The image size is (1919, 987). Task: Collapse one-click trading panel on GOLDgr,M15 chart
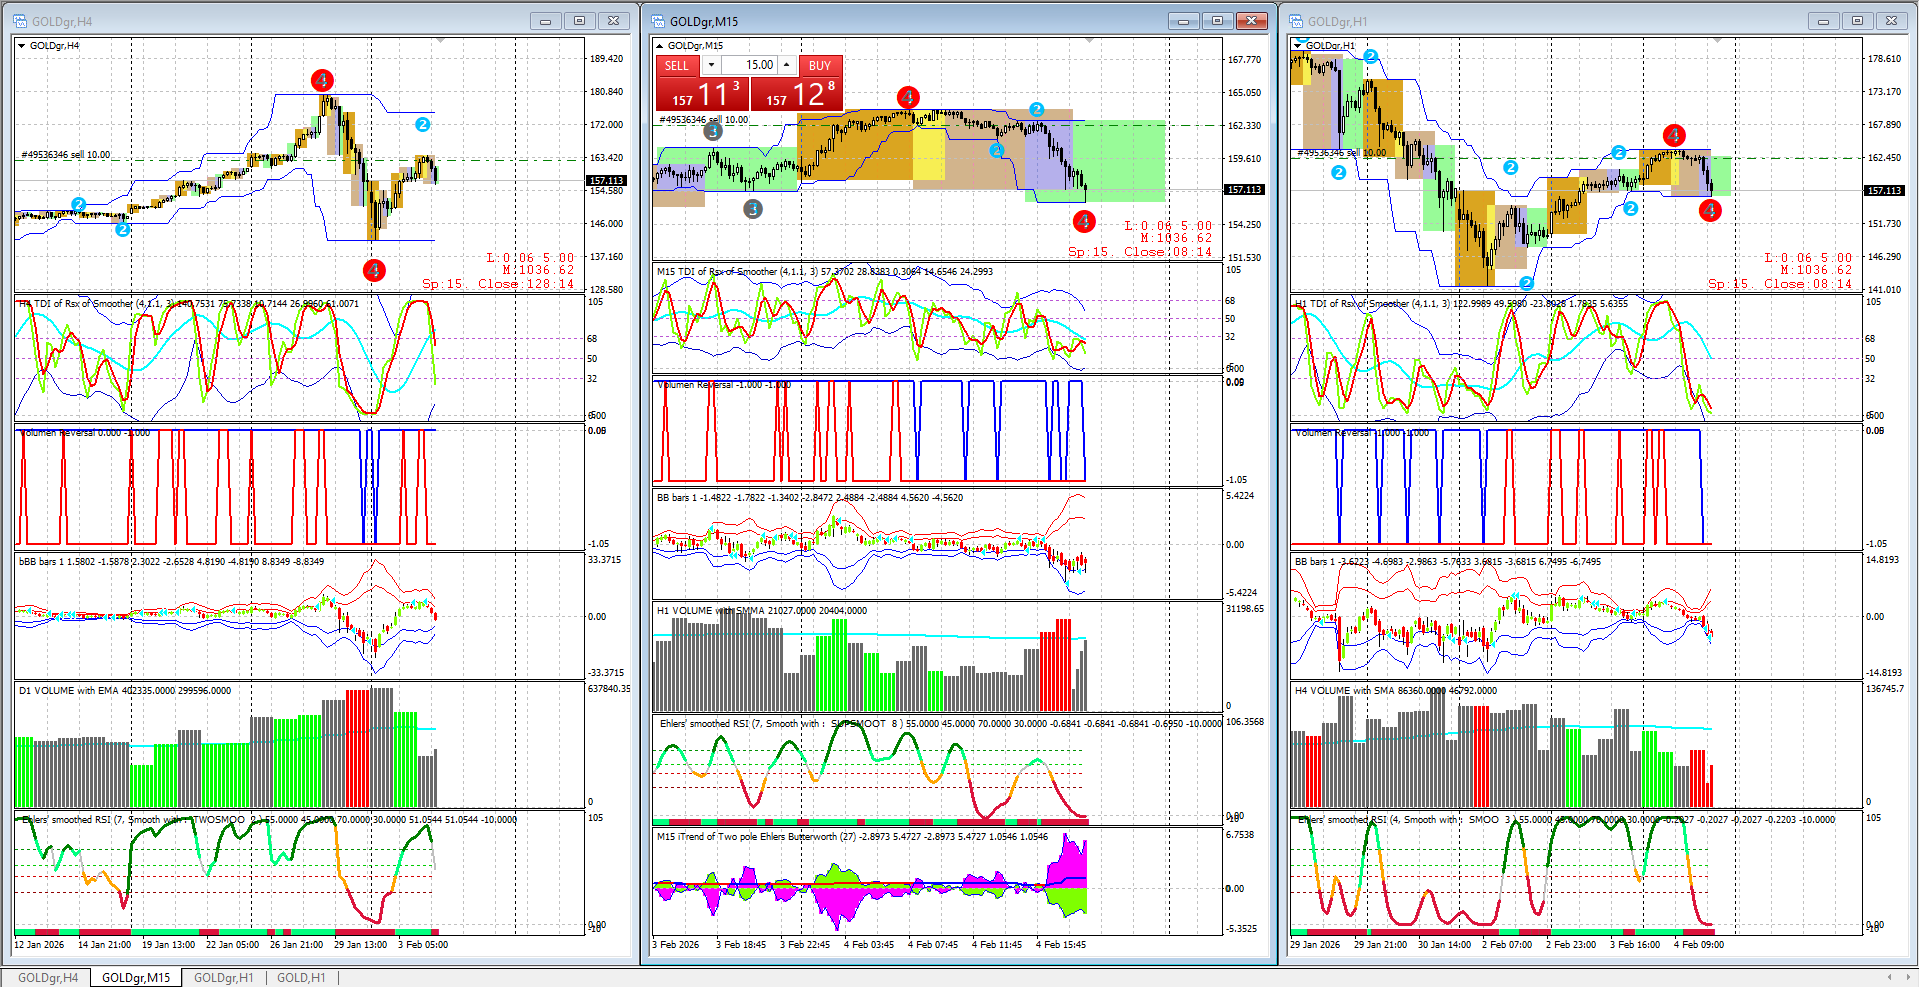659,46
